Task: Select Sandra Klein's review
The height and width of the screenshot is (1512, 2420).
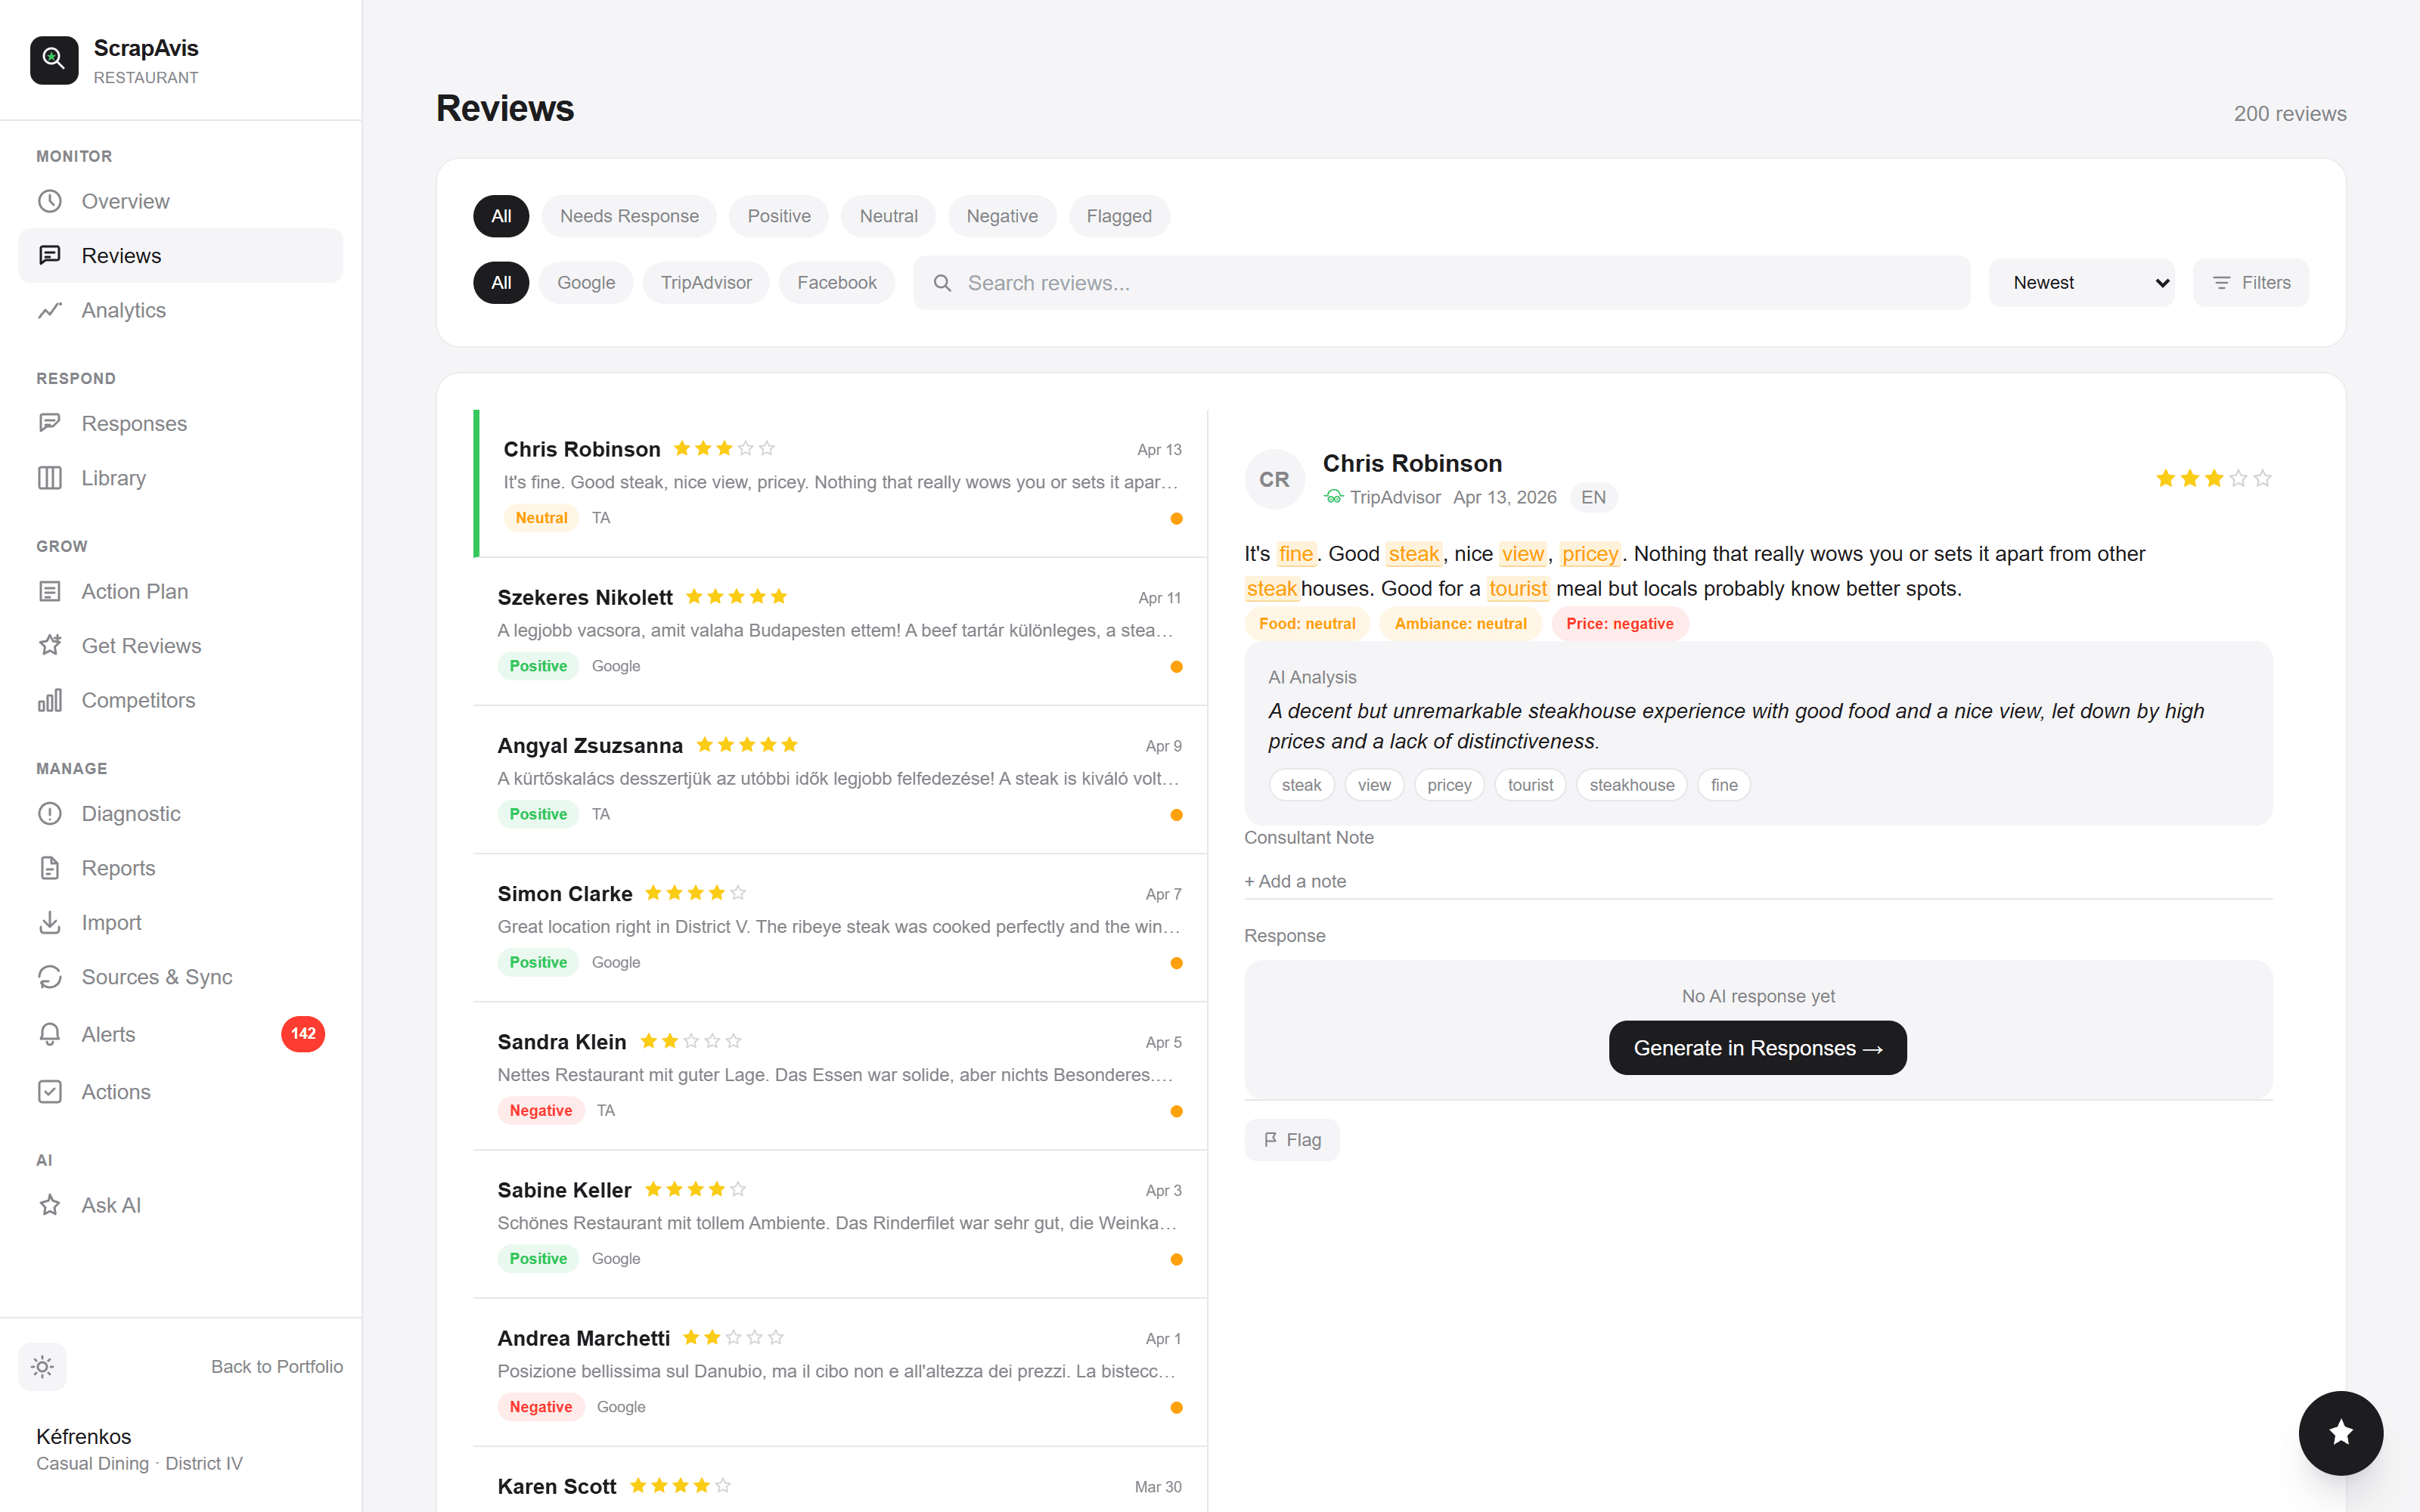Action: click(840, 1075)
